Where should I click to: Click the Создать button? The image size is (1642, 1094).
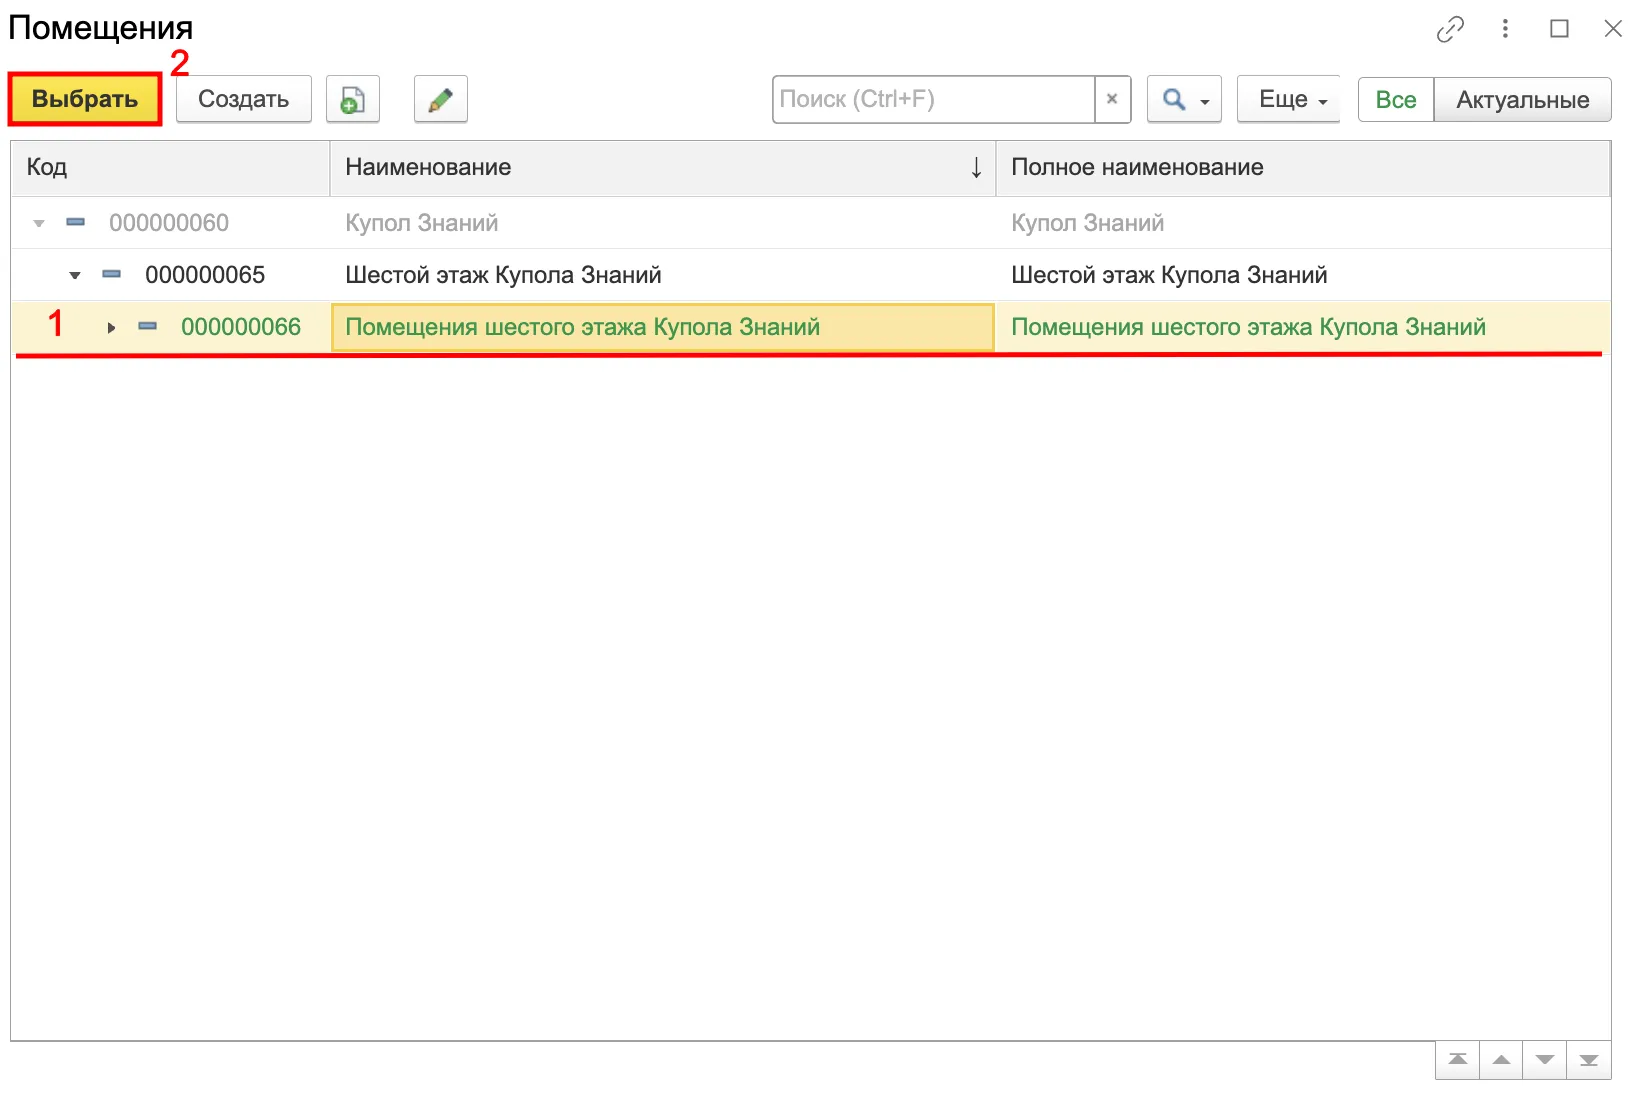pyautogui.click(x=244, y=99)
